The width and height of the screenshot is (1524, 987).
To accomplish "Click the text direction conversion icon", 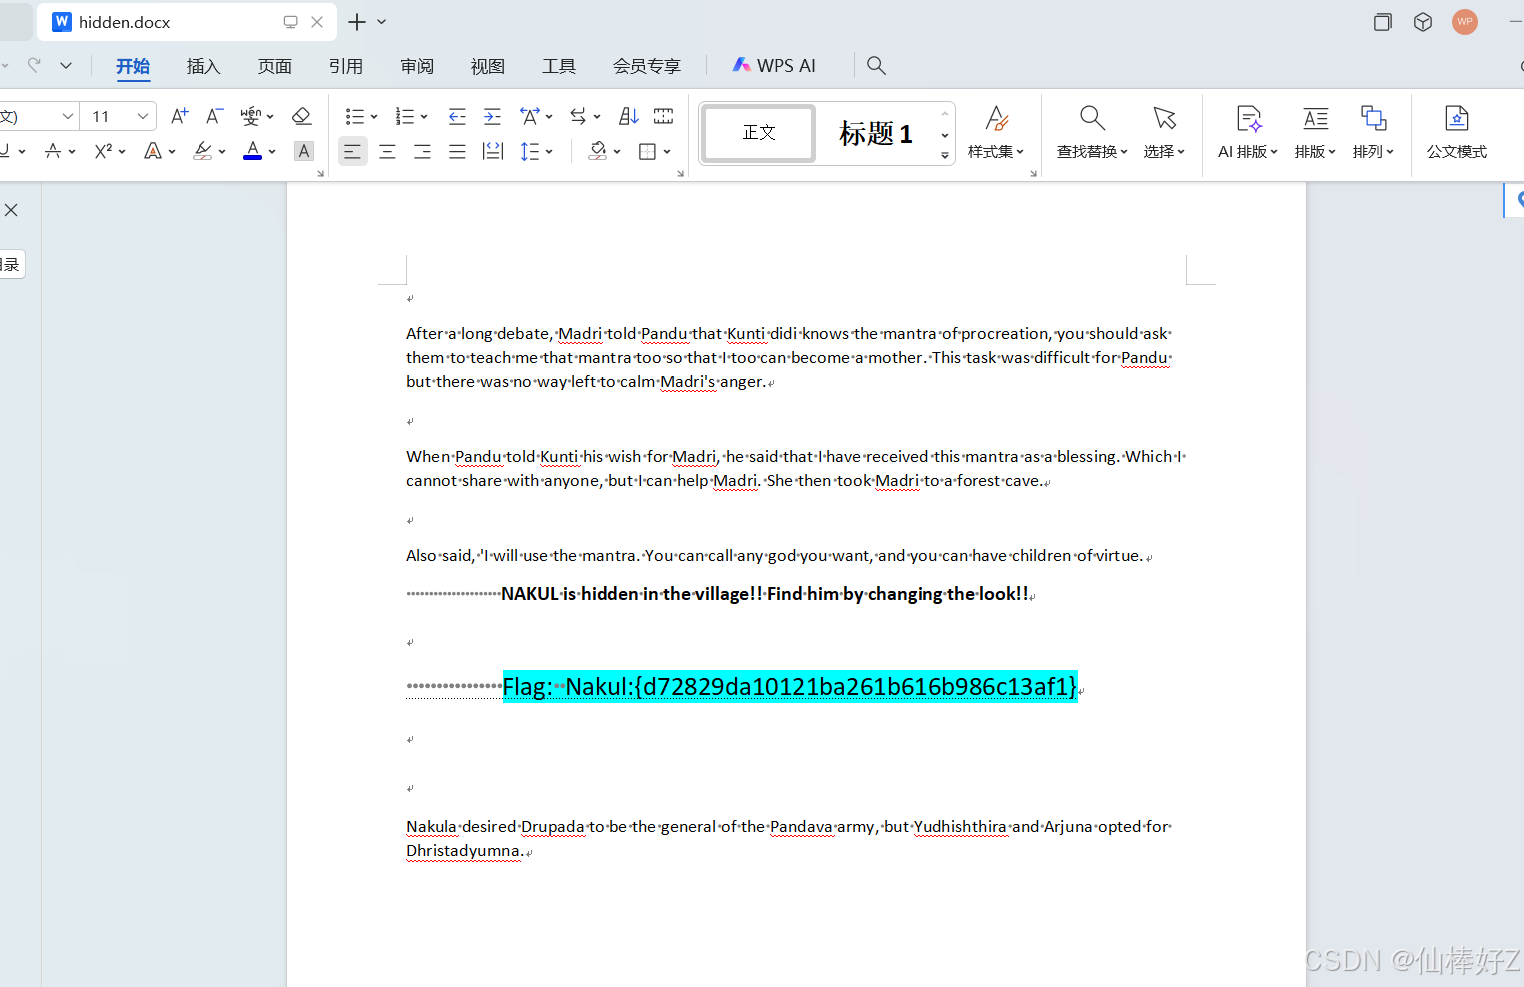I will point(578,116).
